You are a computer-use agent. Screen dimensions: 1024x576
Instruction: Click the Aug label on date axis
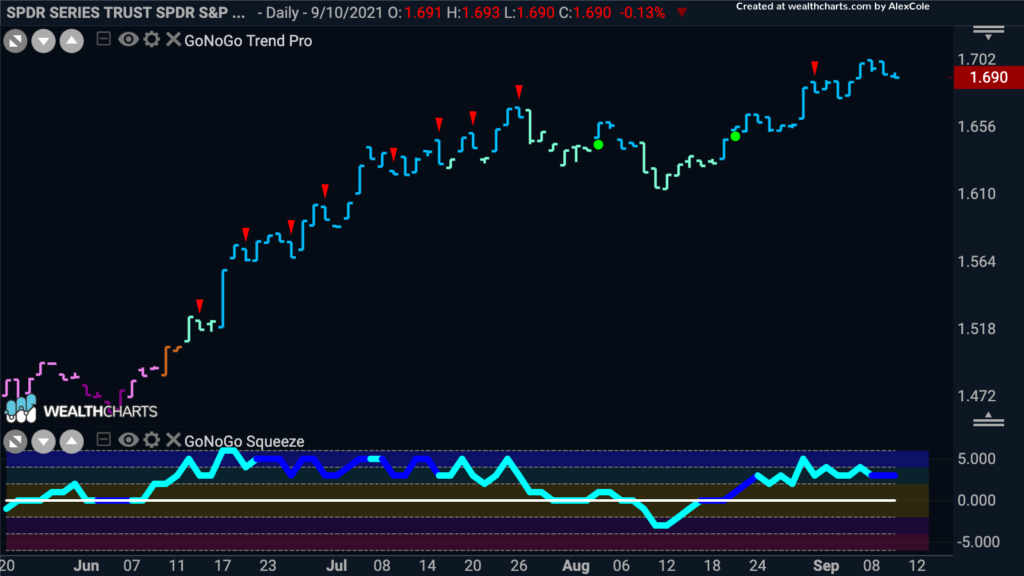(x=576, y=566)
